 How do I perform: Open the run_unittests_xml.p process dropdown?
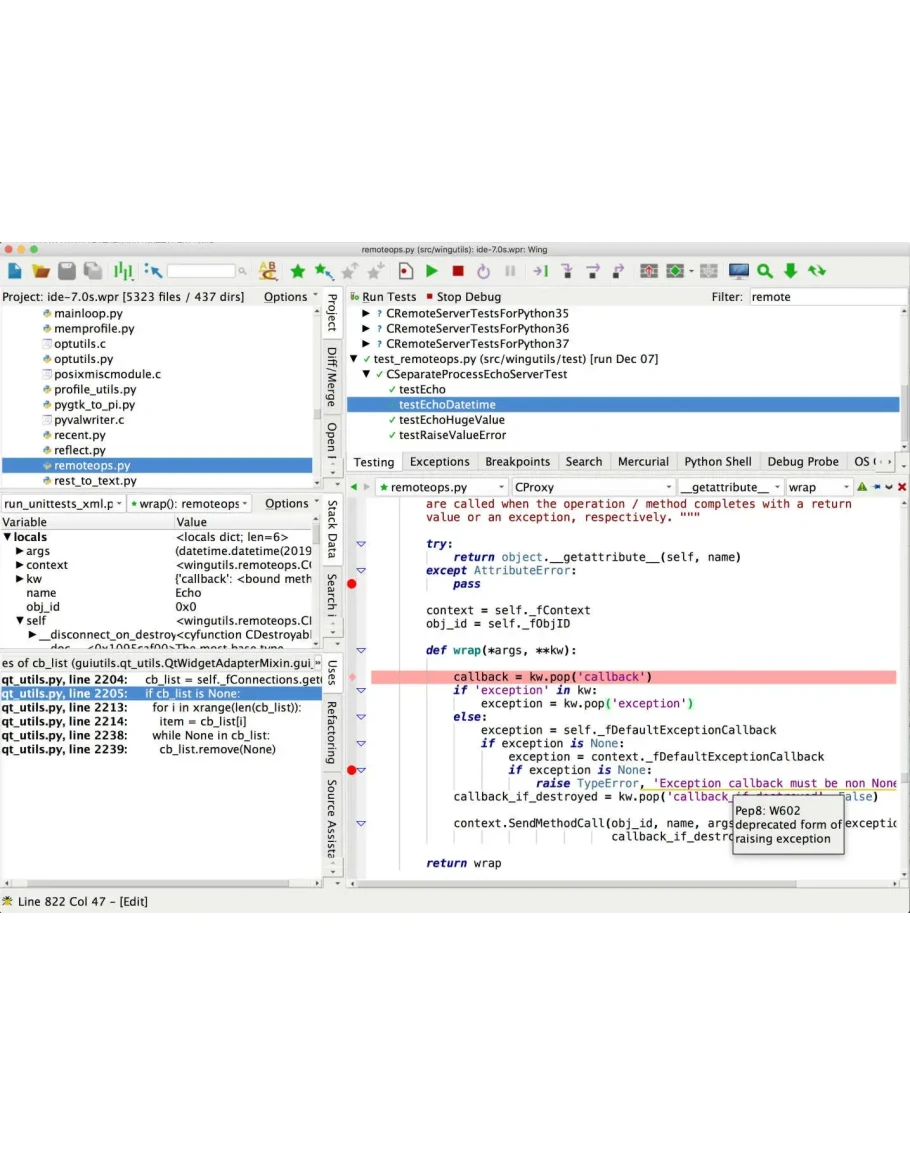tap(63, 503)
